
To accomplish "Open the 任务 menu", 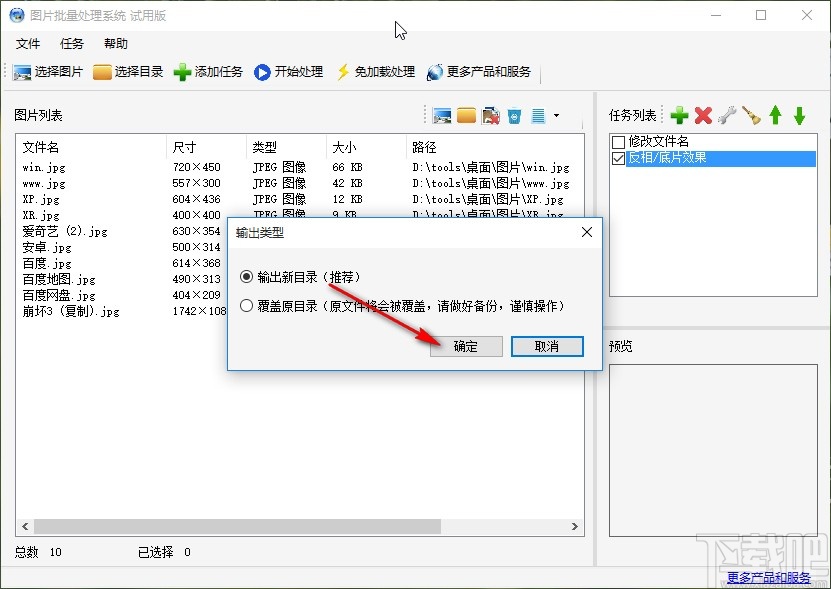I will 70,43.
